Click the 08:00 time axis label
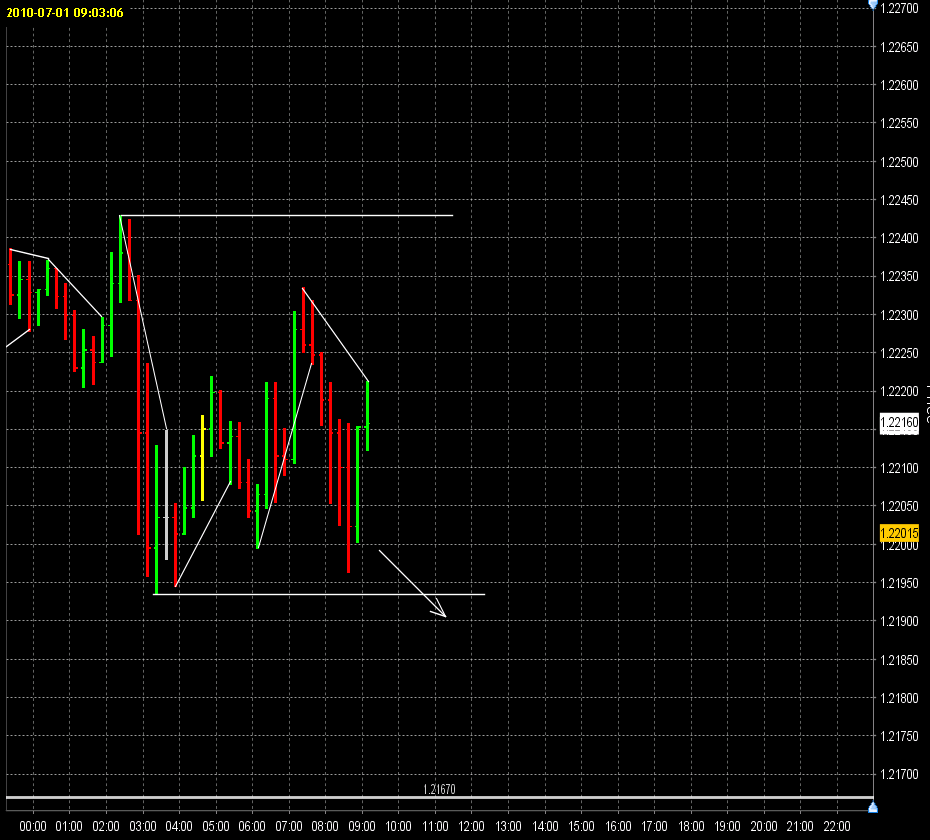The width and height of the screenshot is (930, 840). point(325,826)
